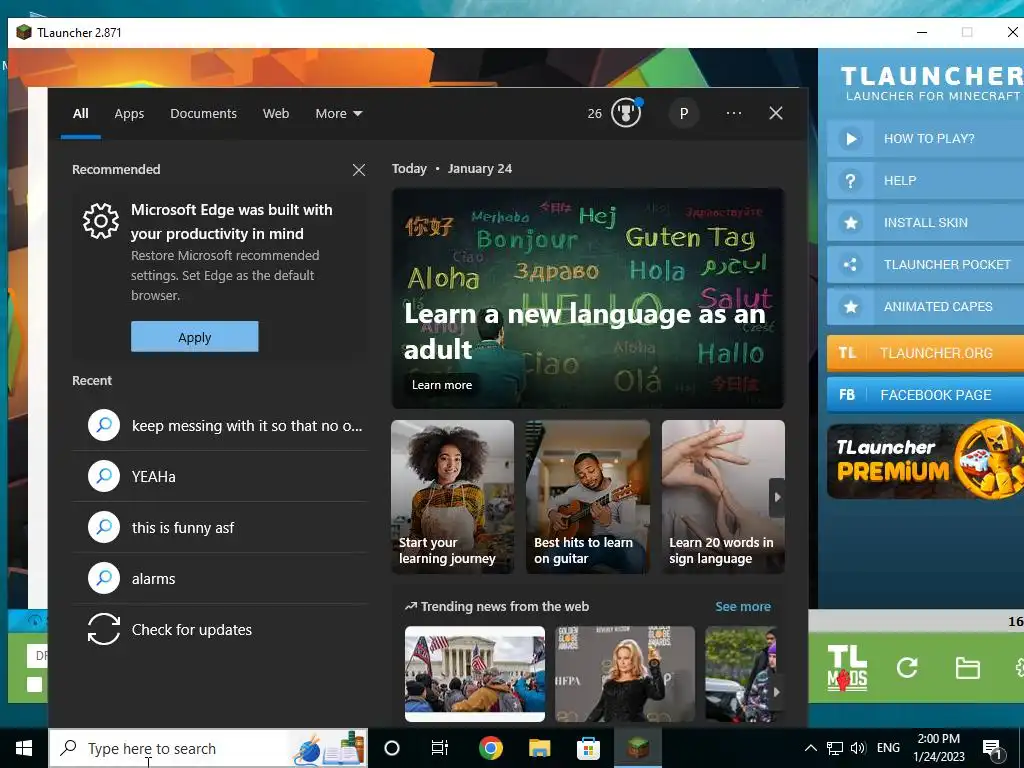Viewport: 1024px width, 768px height.
Task: Open TLAUNCHER POCKET link
Action: click(925, 264)
